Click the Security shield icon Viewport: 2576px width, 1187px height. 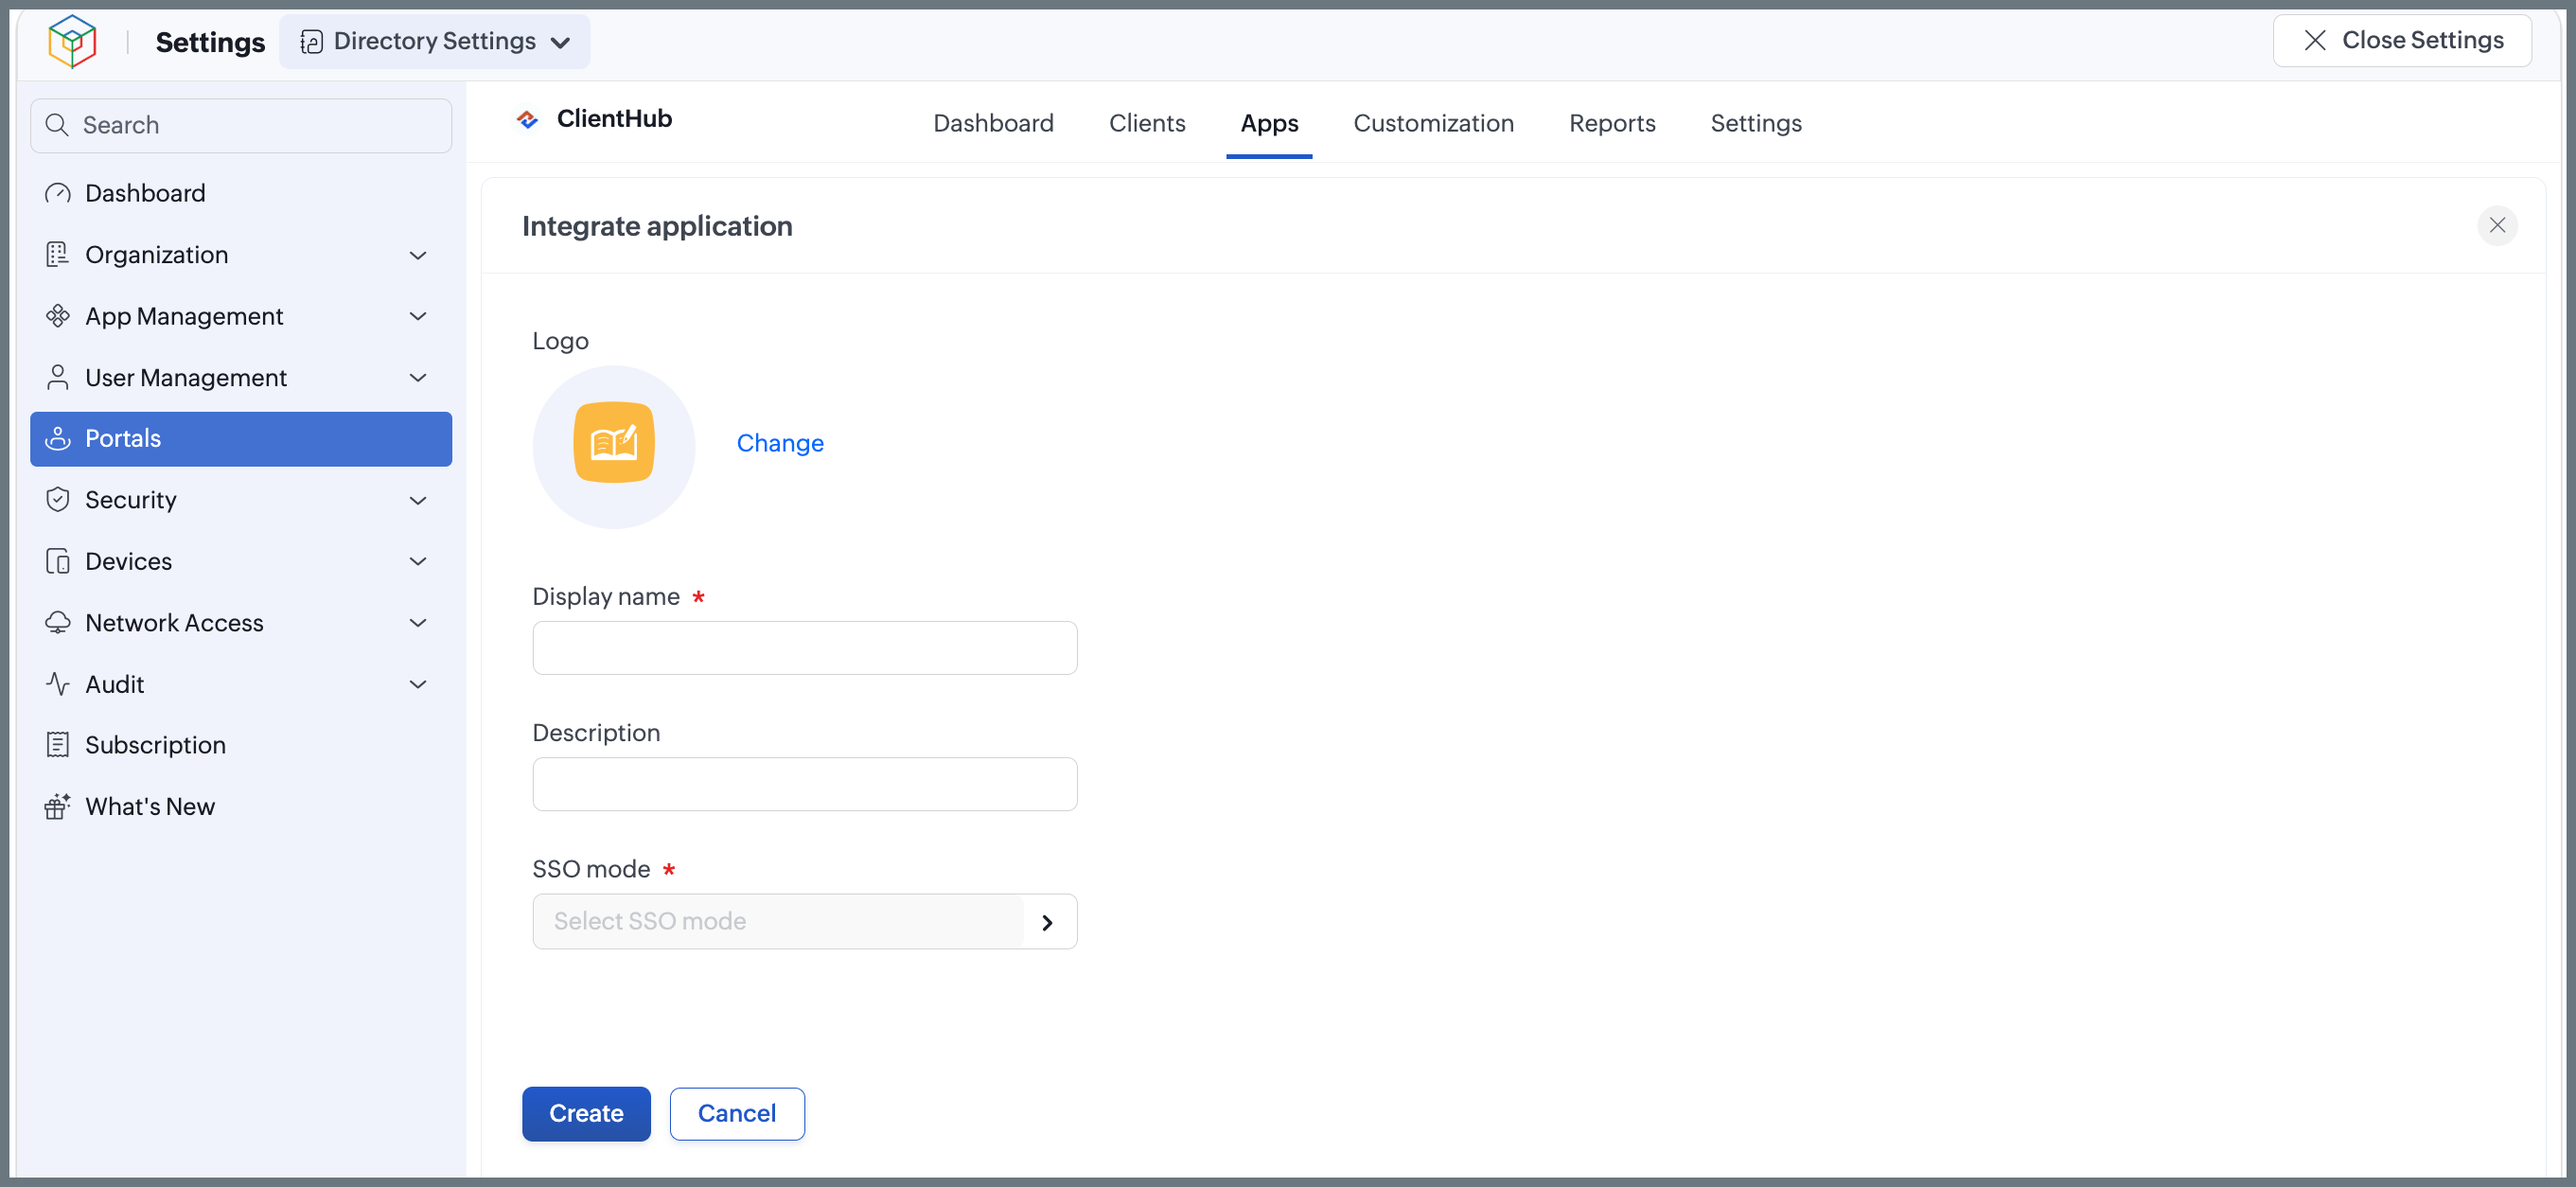click(x=58, y=500)
